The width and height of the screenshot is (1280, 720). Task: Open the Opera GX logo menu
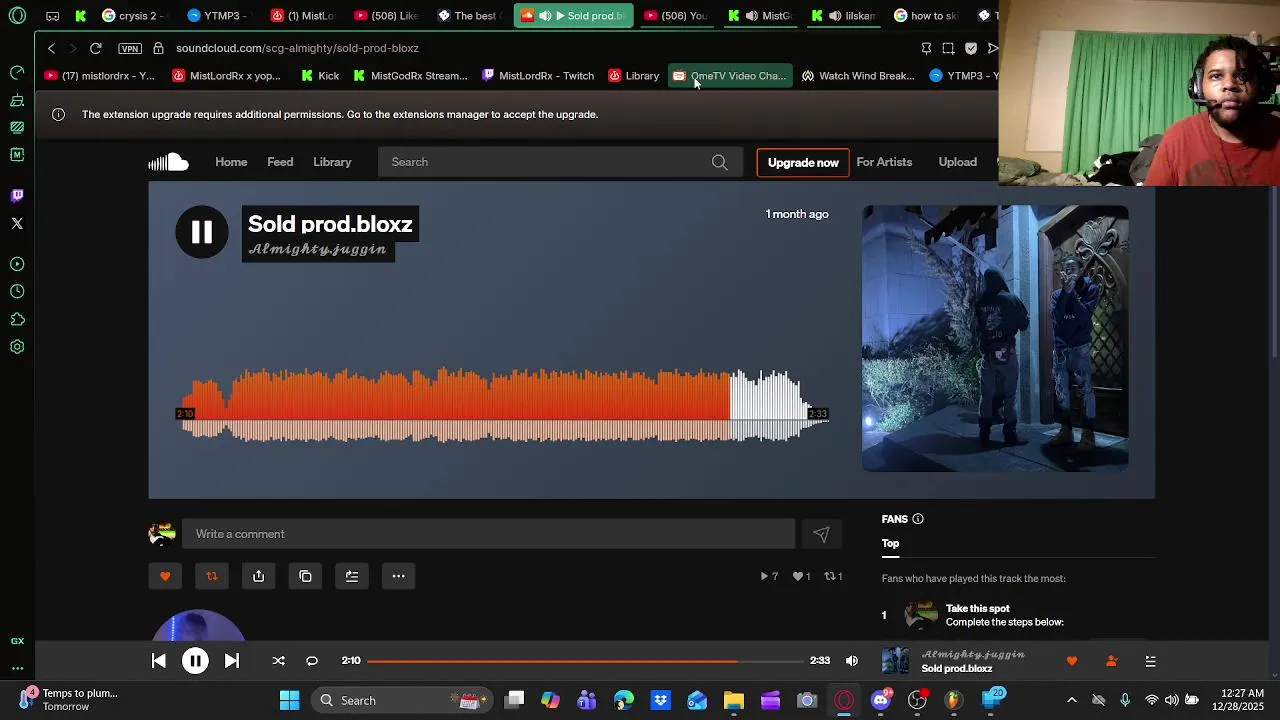point(17,16)
